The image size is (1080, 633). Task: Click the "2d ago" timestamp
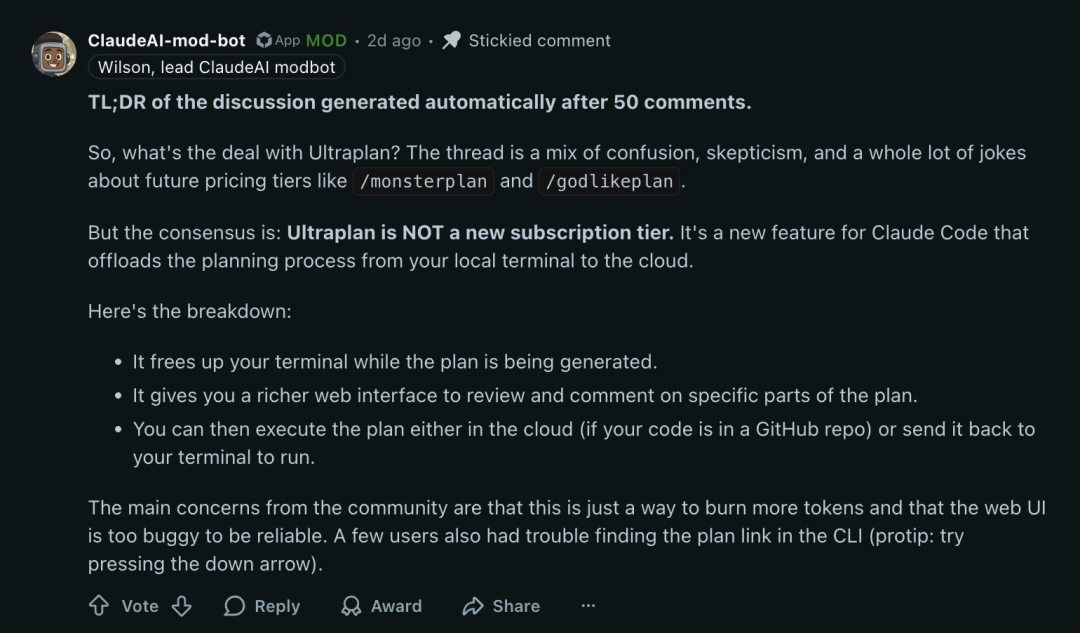point(394,41)
